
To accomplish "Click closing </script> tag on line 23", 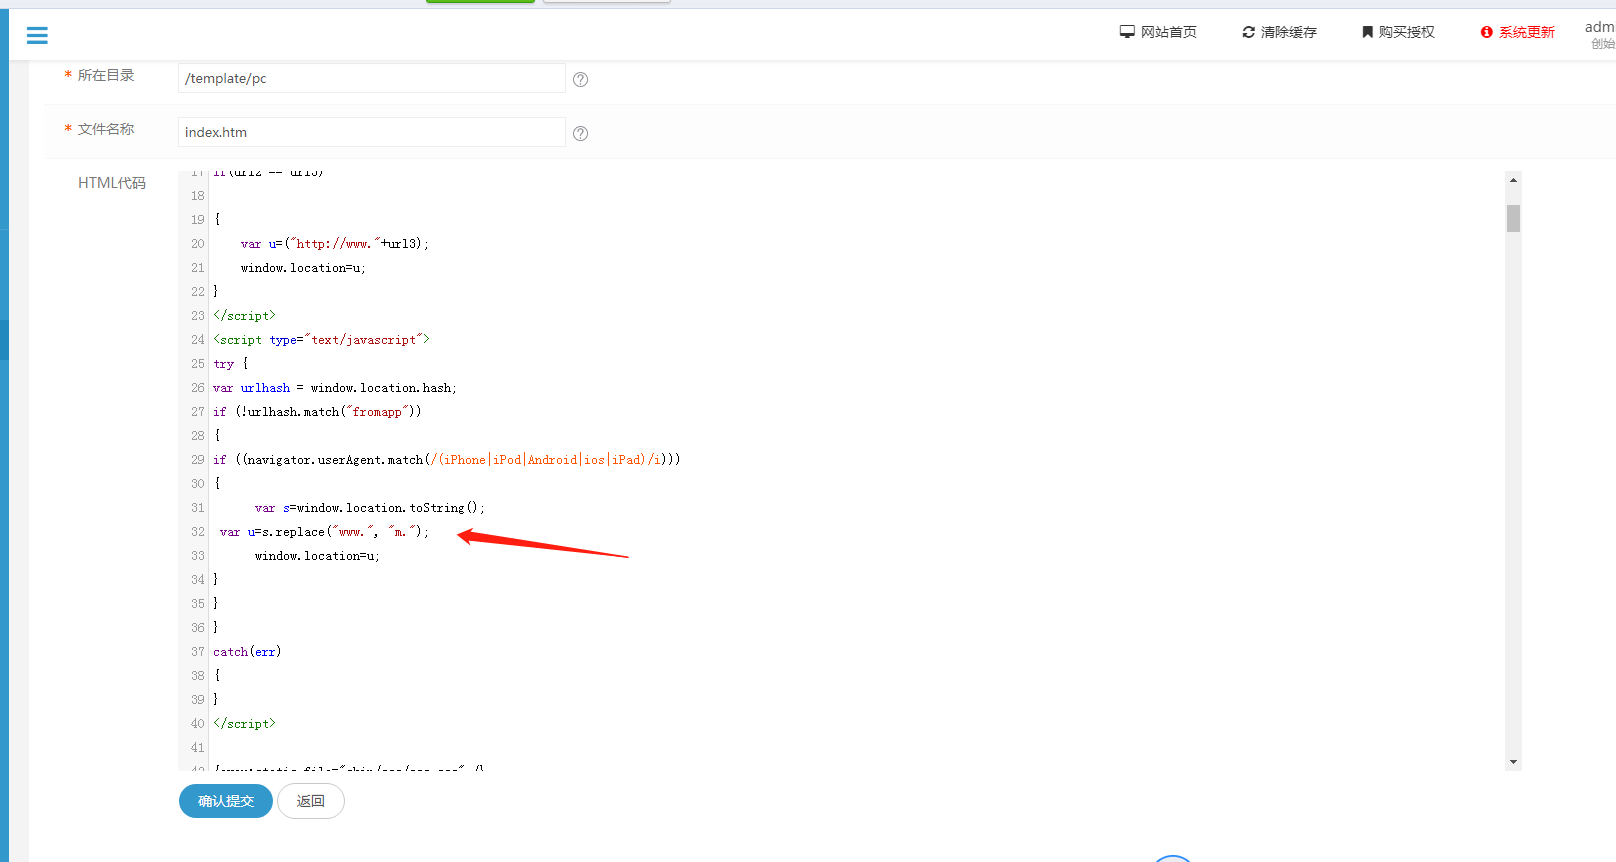I will (x=244, y=316).
